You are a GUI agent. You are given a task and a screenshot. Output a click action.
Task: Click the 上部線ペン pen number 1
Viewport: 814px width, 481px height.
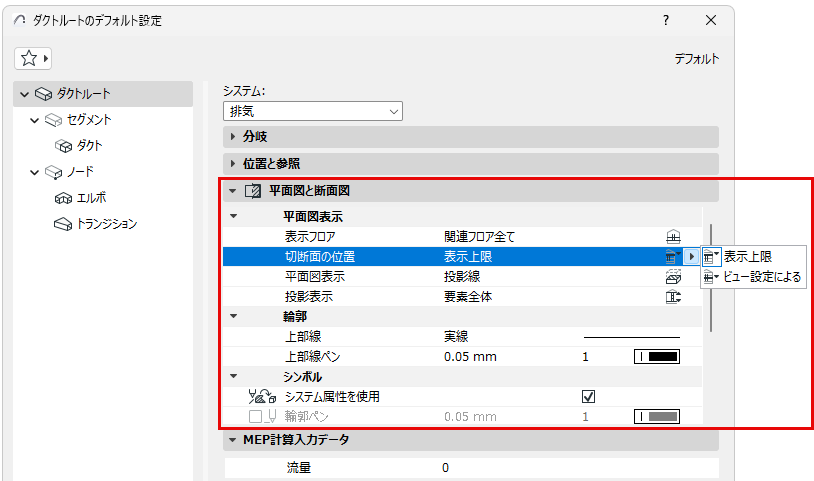586,356
